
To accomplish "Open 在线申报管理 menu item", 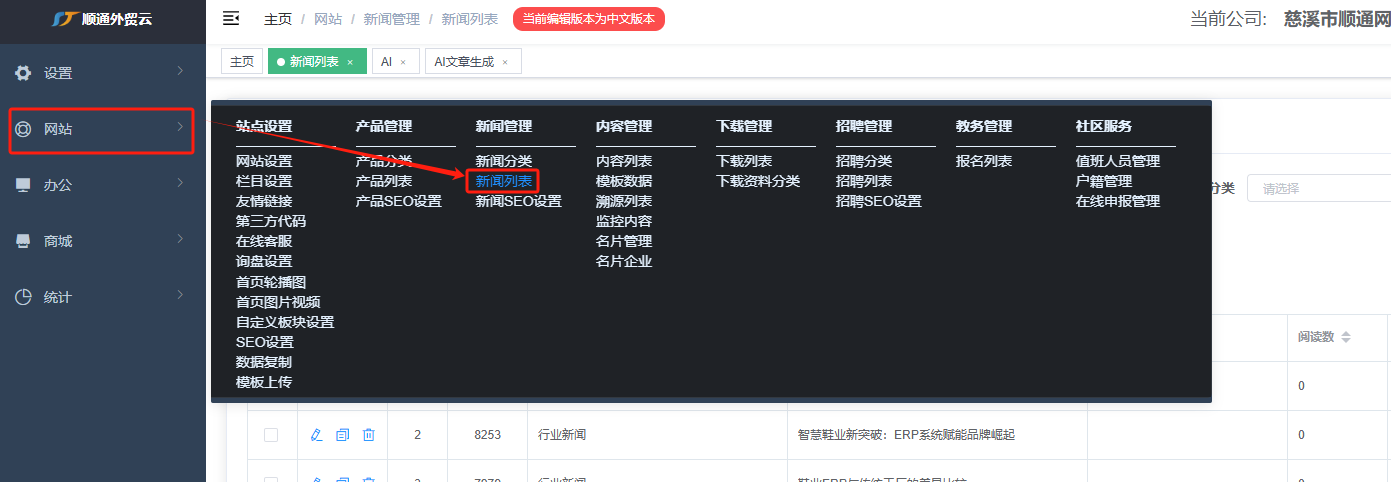I will pos(1118,201).
